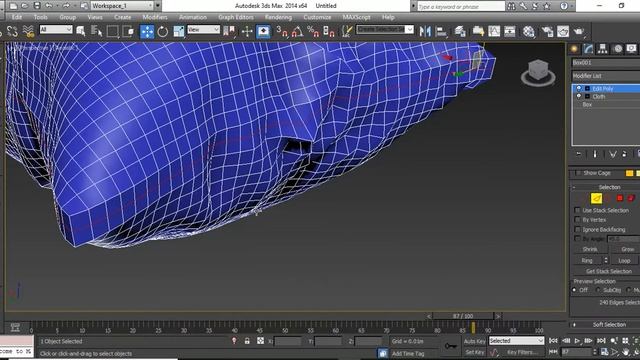Click the Loop selection button
Viewport: 640px width, 360px height.
624,260
